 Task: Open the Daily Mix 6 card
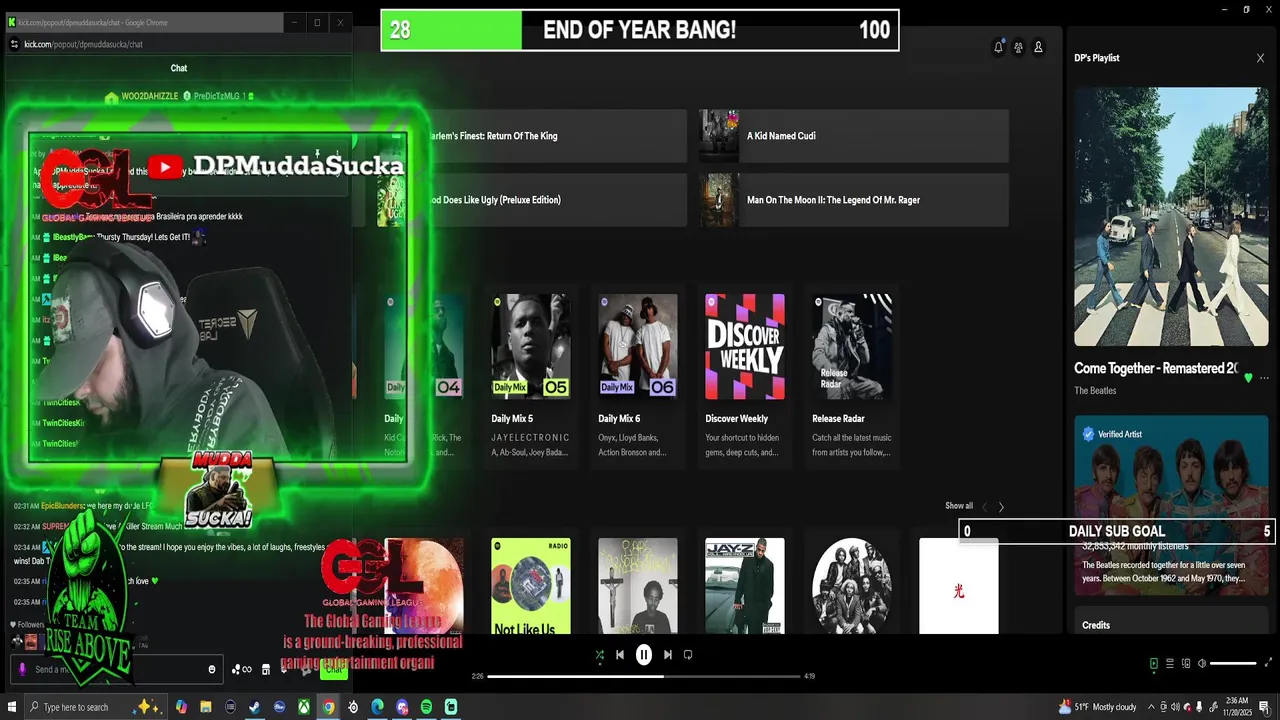(638, 377)
